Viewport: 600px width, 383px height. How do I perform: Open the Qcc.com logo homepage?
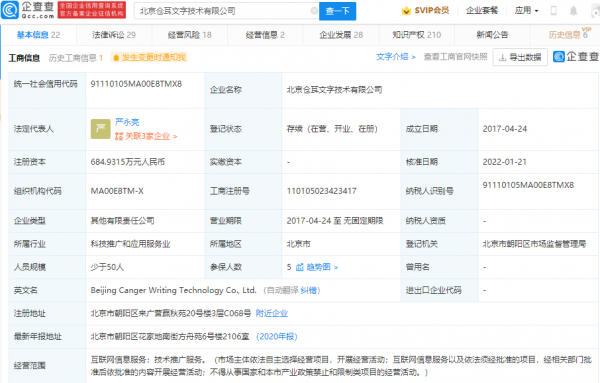(x=28, y=10)
